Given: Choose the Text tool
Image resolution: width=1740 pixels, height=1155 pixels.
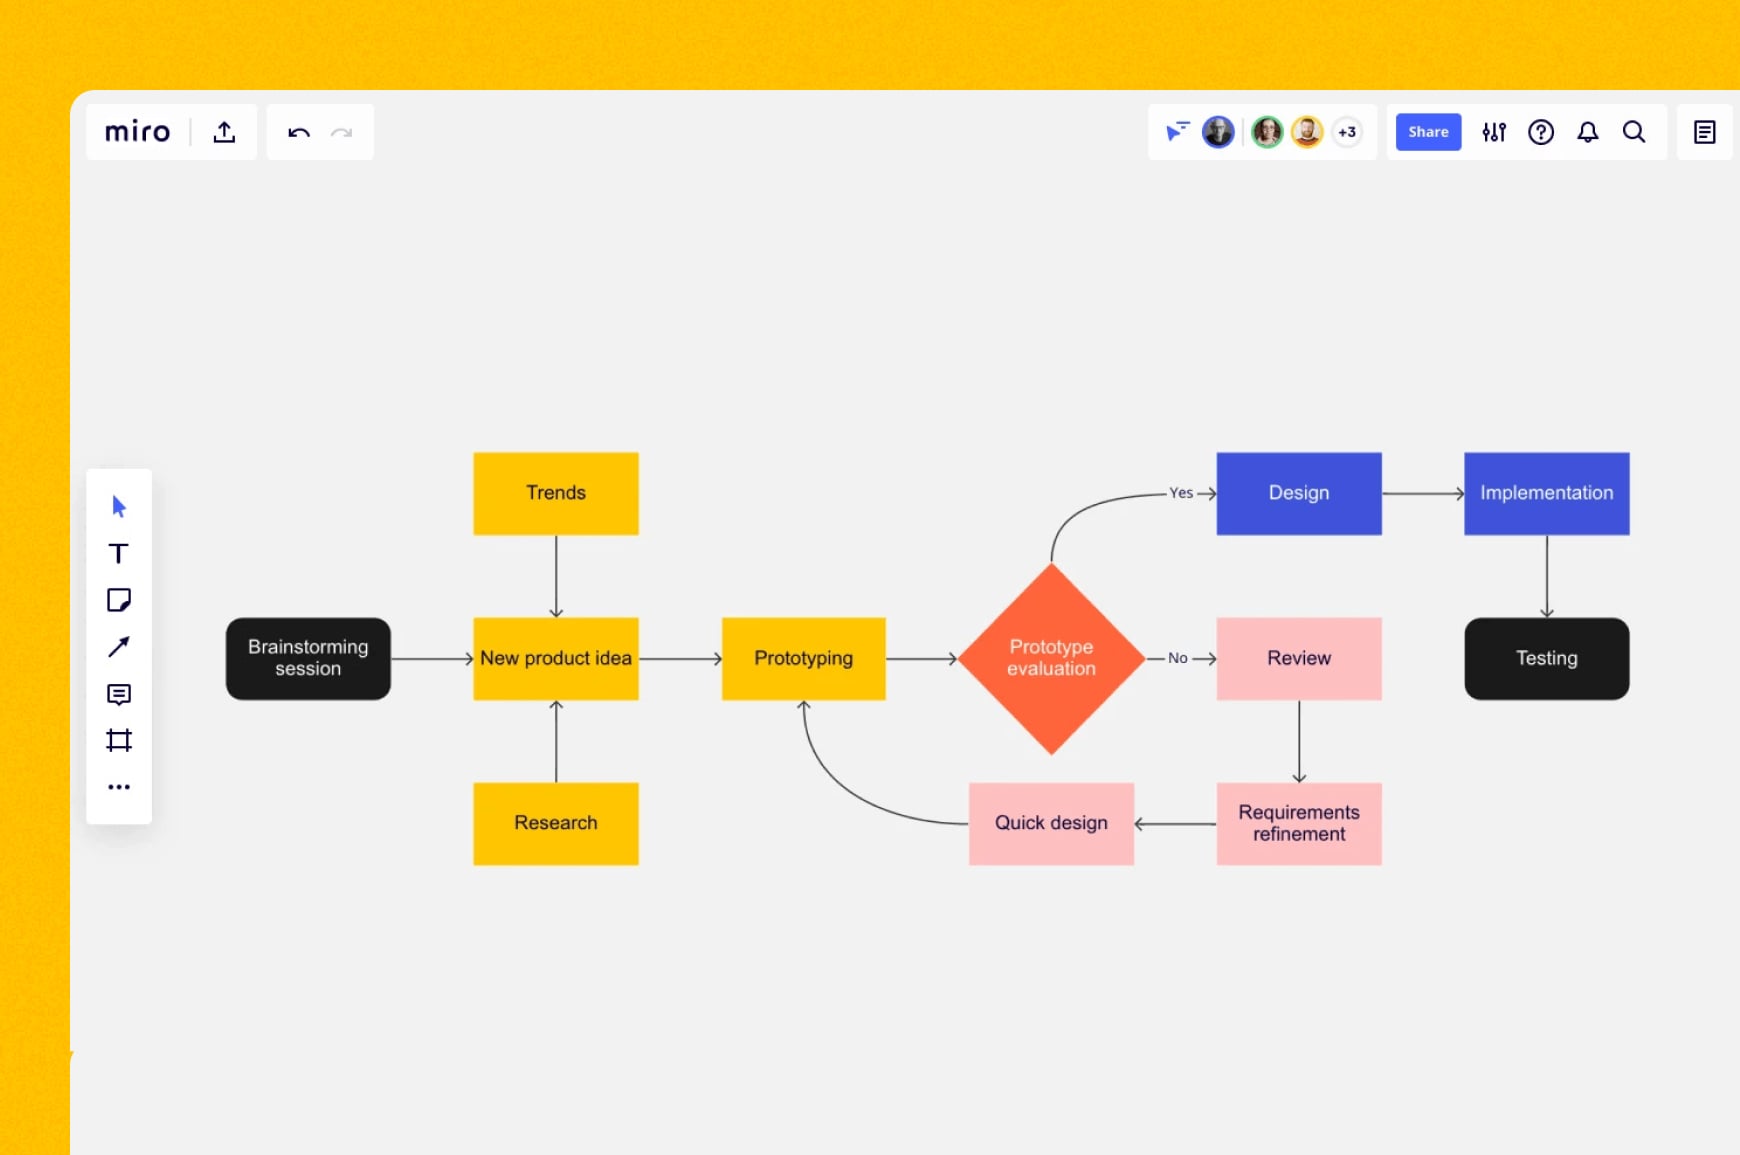Looking at the screenshot, I should [x=119, y=554].
